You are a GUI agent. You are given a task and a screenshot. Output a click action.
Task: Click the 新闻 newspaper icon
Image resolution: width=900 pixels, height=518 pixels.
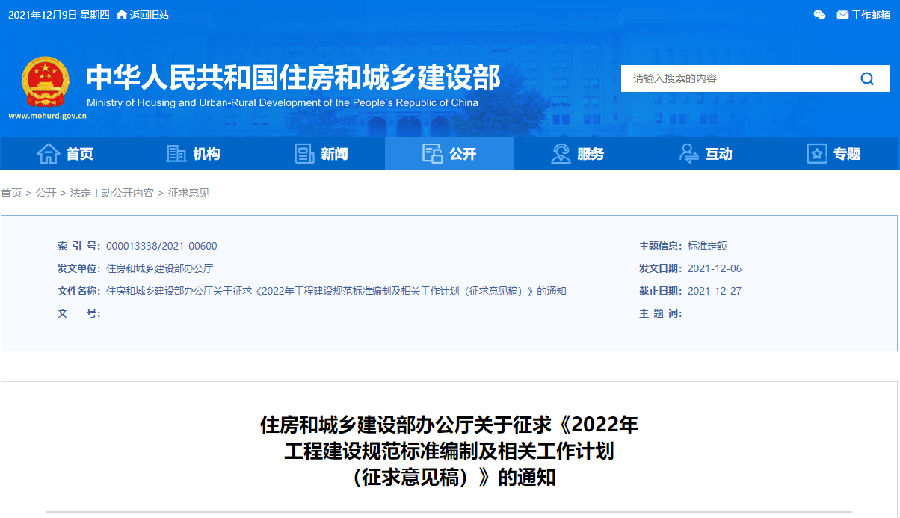coord(305,153)
